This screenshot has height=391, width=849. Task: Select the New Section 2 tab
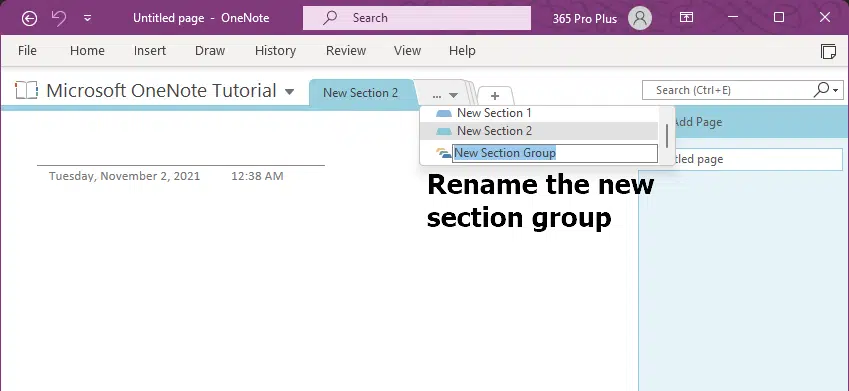pos(361,93)
